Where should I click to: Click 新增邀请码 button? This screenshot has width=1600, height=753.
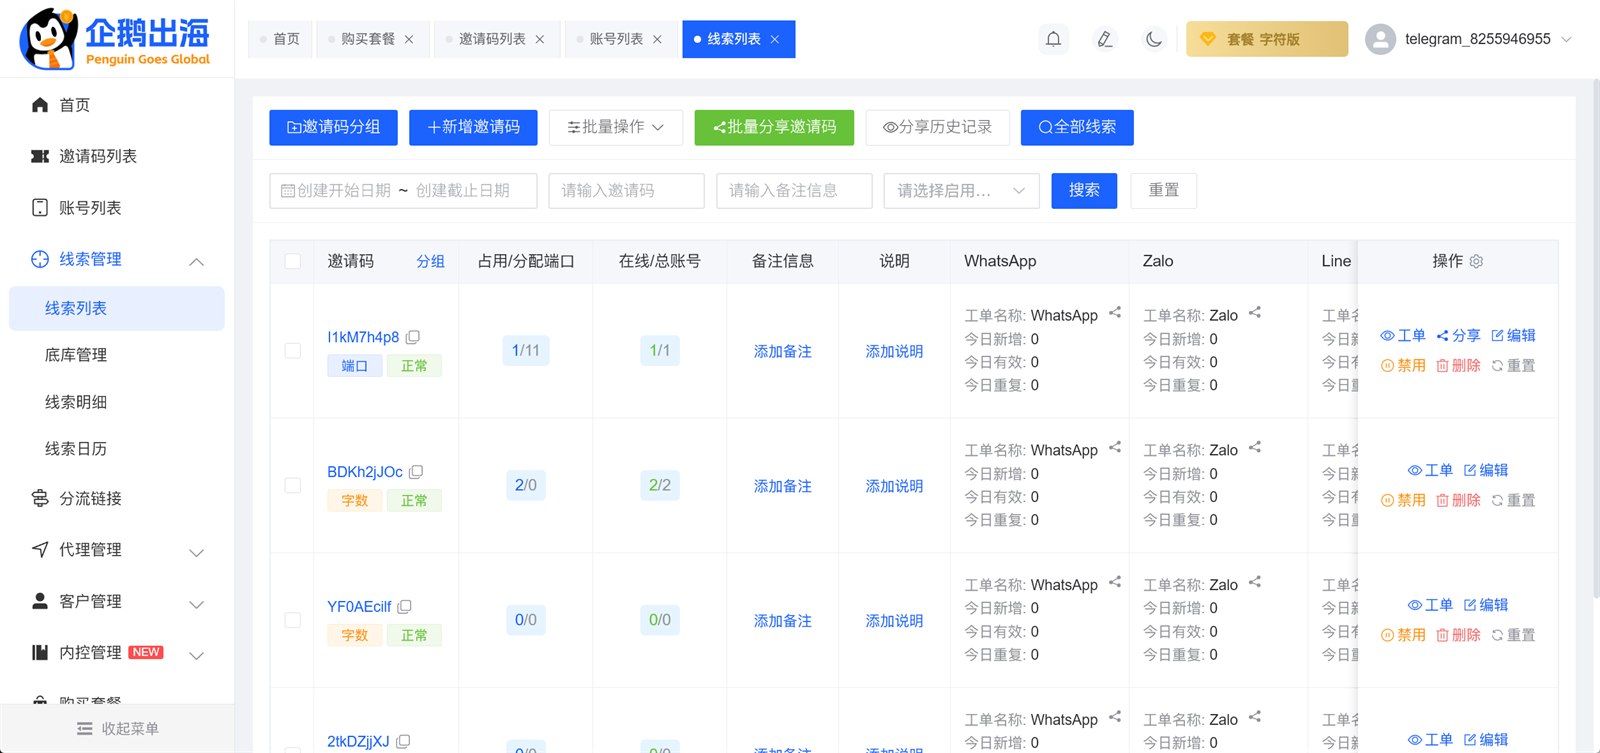point(473,127)
